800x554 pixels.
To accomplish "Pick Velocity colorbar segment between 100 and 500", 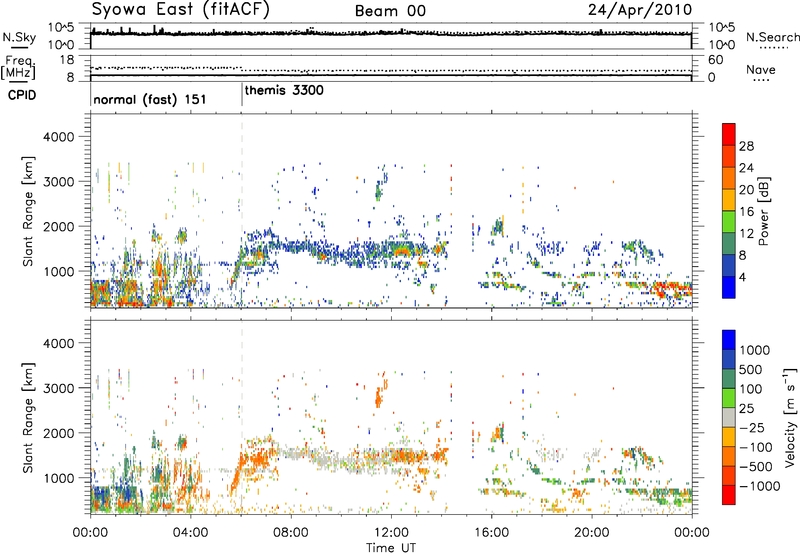I will [729, 379].
